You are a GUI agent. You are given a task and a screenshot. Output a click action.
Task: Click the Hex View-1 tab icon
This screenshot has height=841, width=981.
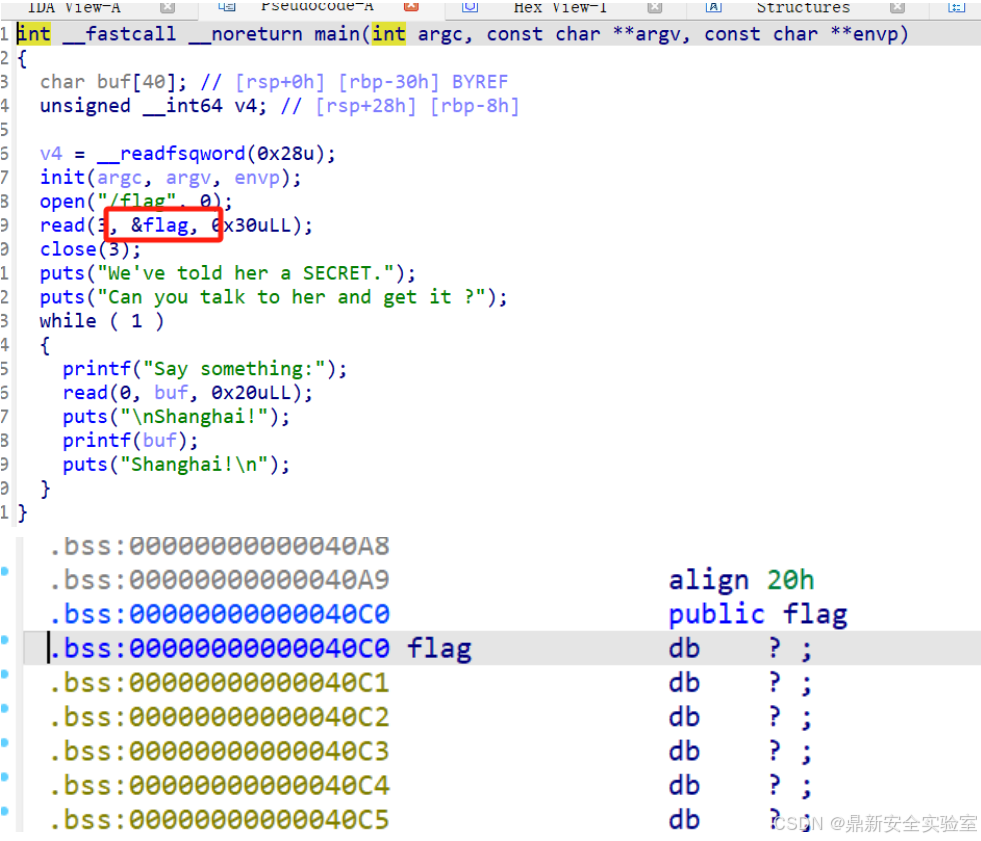point(470,8)
